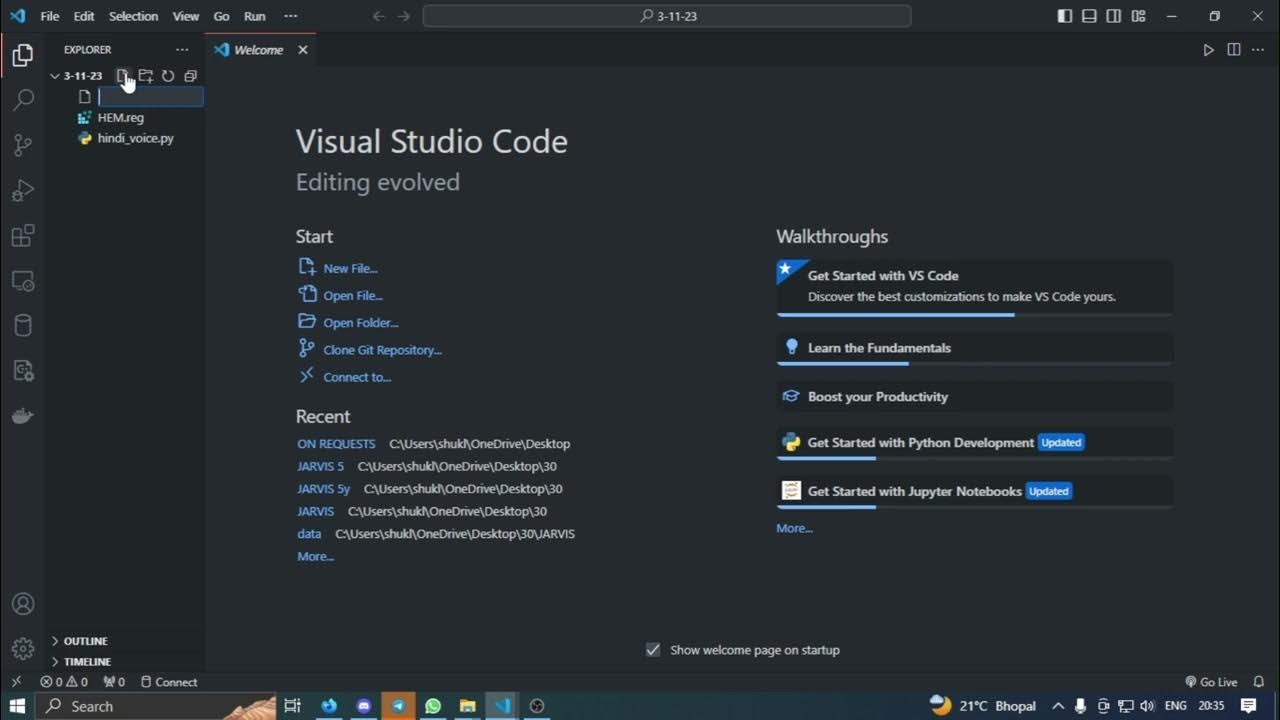1280x720 pixels.
Task: Open the notifications bell in status bar
Action: [1259, 682]
